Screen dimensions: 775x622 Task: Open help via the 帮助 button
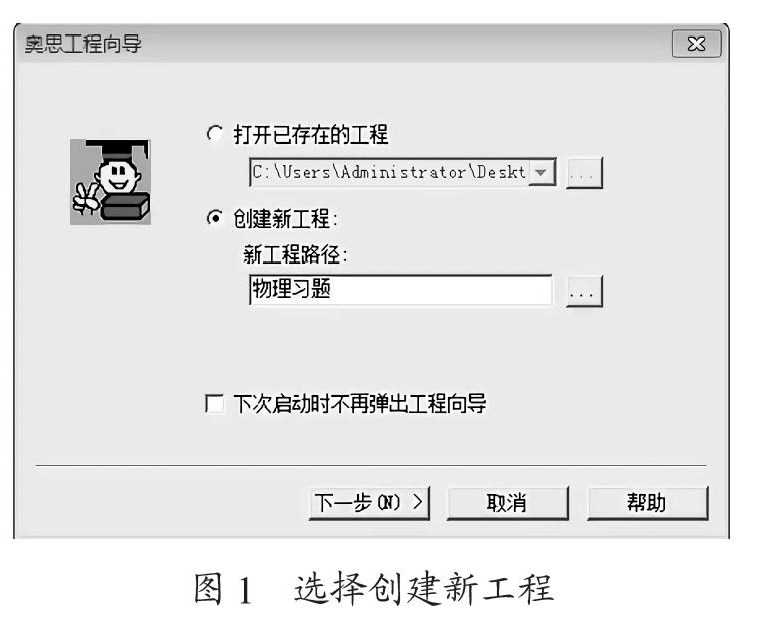pos(647,503)
